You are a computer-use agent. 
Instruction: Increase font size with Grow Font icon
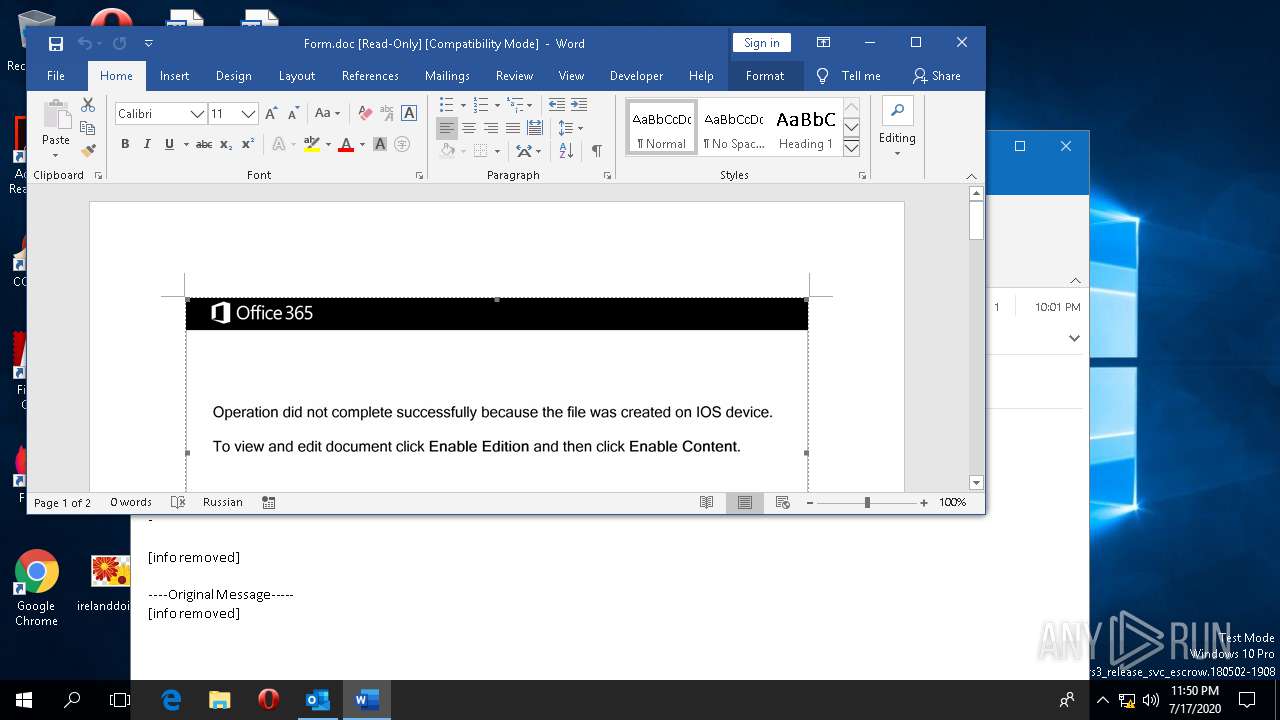[271, 114]
